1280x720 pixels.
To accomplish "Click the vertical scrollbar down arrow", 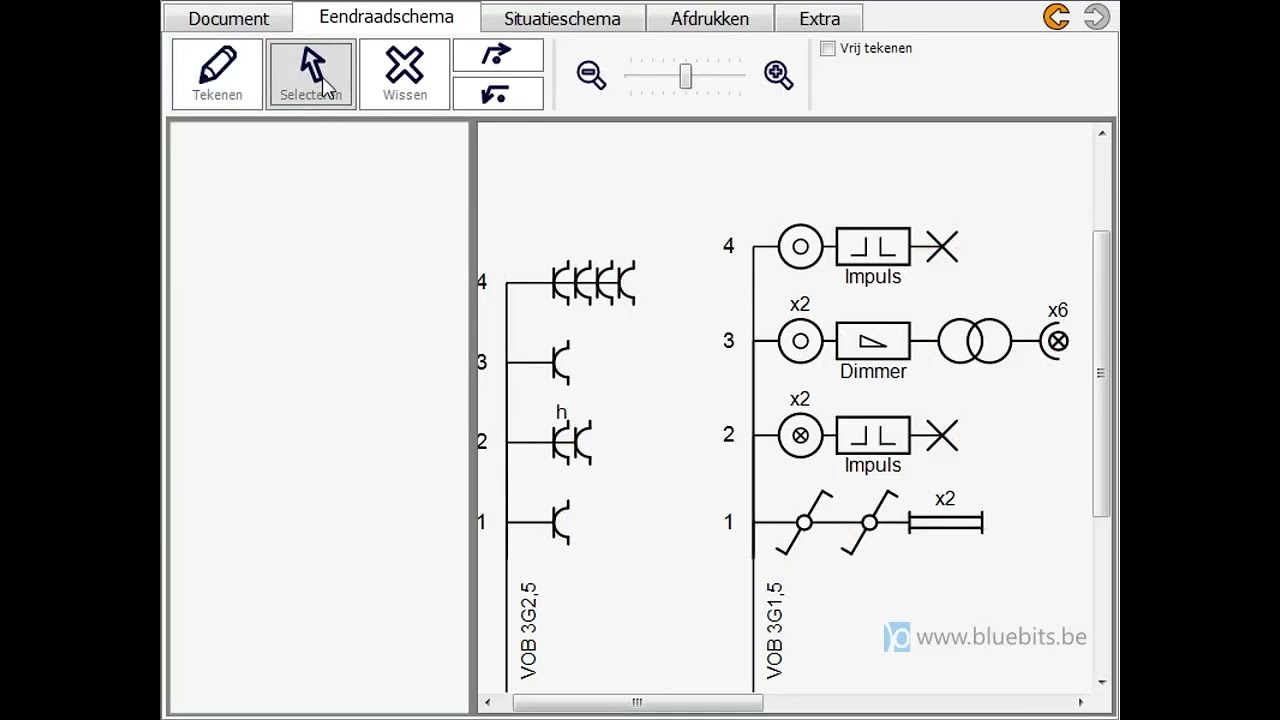I will point(1102,682).
